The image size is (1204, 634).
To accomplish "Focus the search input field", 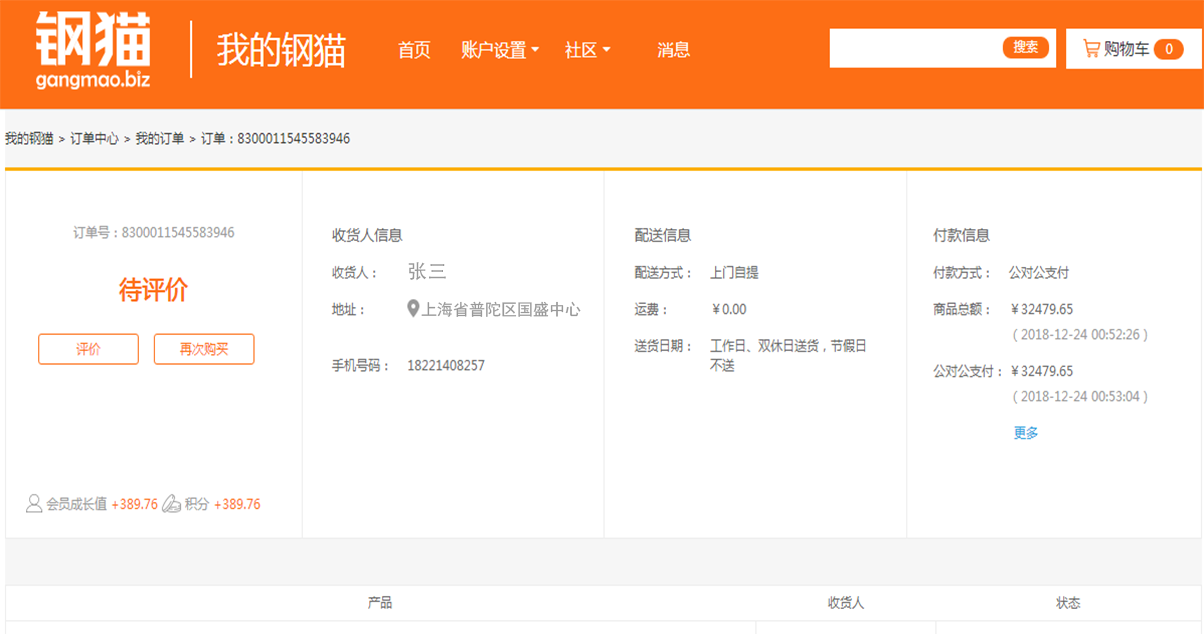I will (915, 48).
